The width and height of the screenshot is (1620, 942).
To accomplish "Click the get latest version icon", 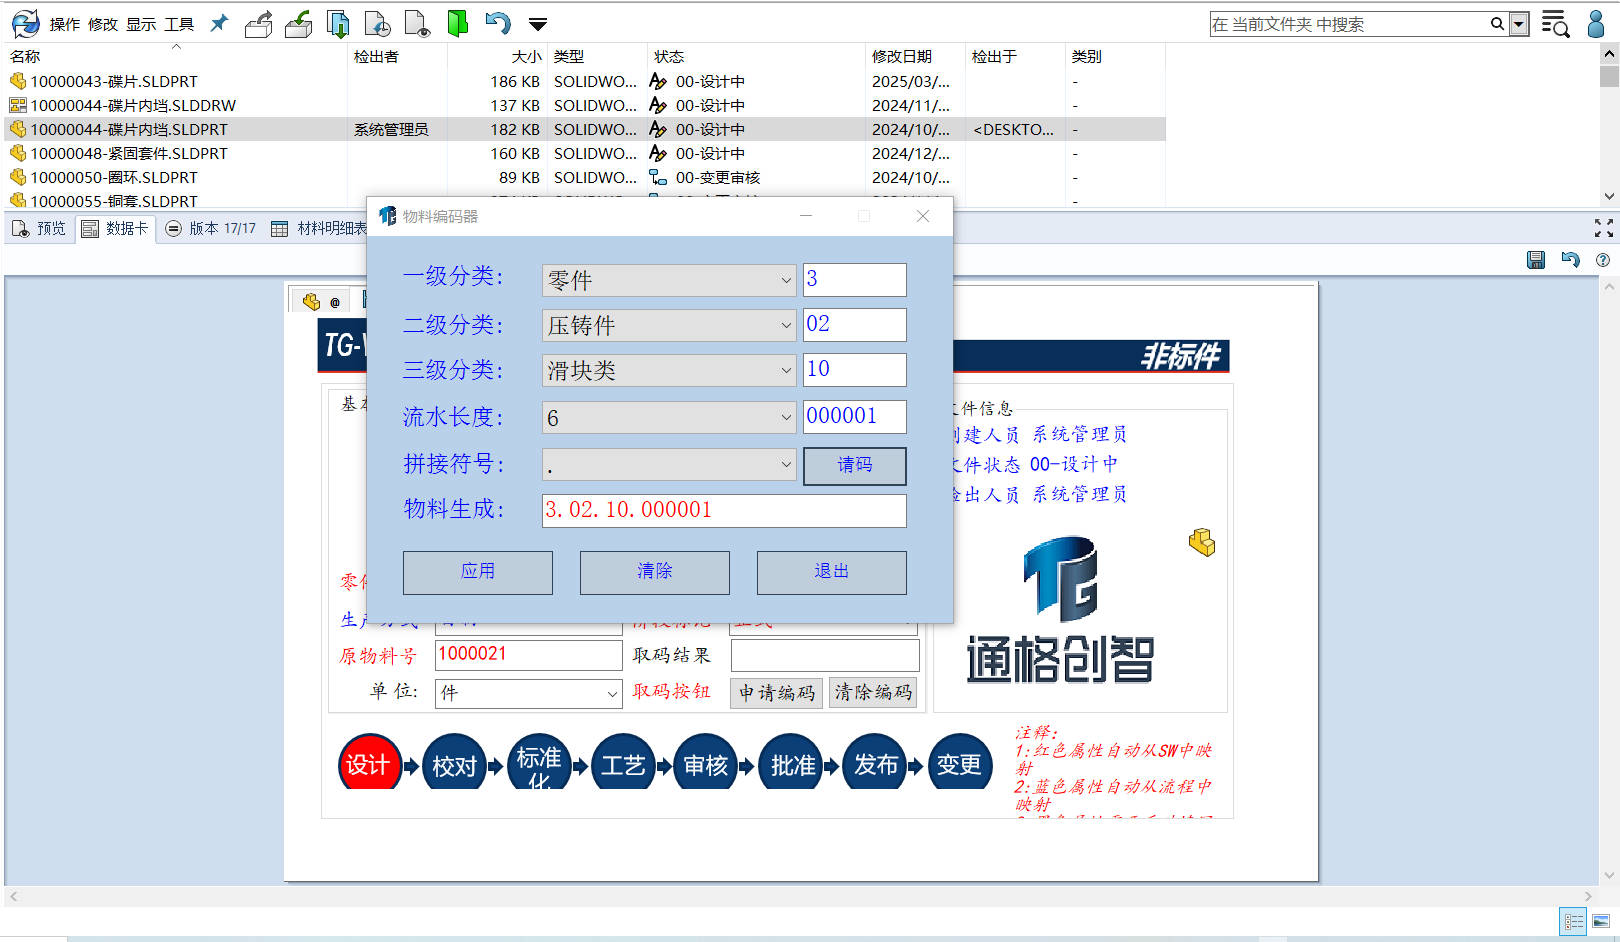I will pyautogui.click(x=338, y=24).
